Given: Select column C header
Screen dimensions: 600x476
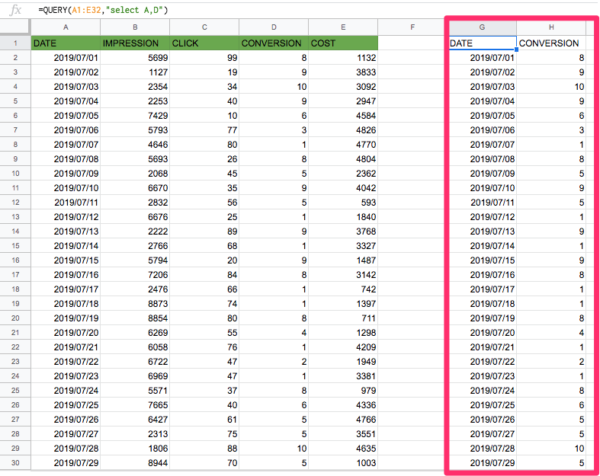Looking at the screenshot, I should click(204, 27).
